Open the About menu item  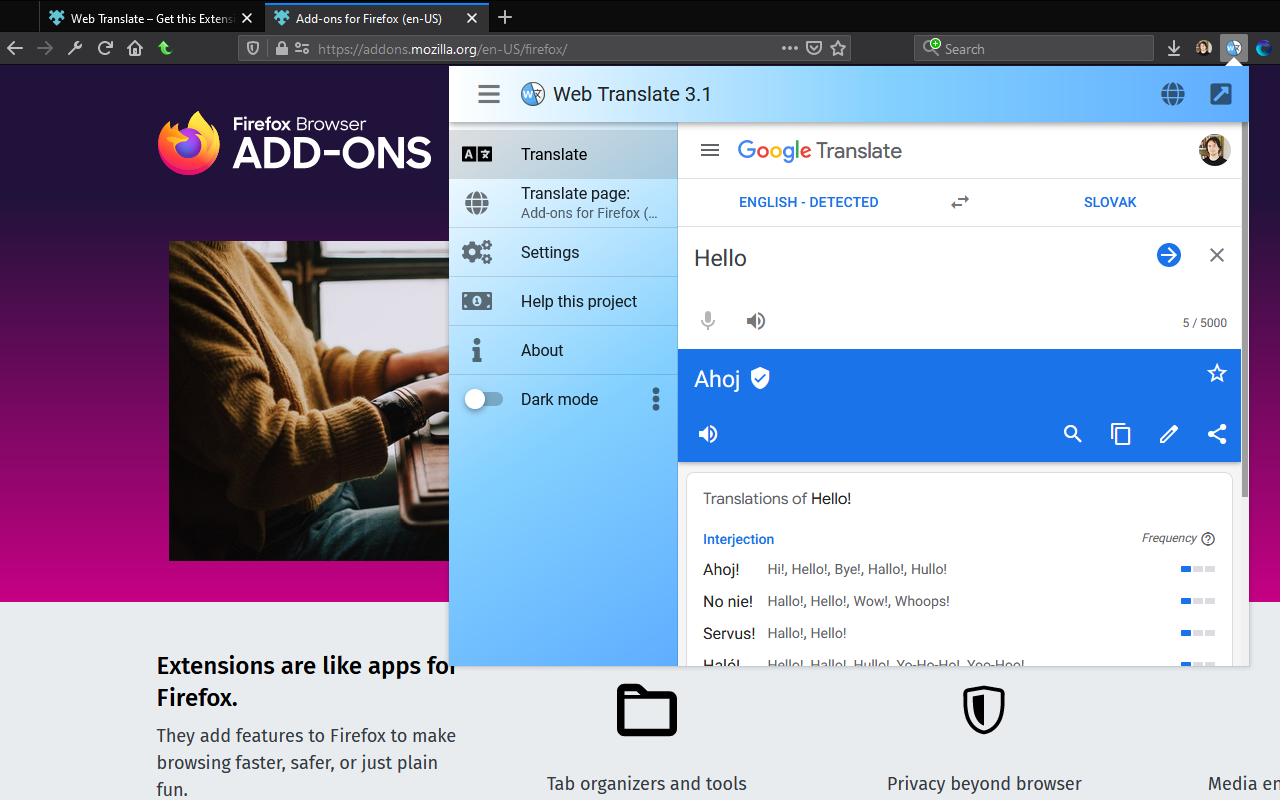(563, 350)
